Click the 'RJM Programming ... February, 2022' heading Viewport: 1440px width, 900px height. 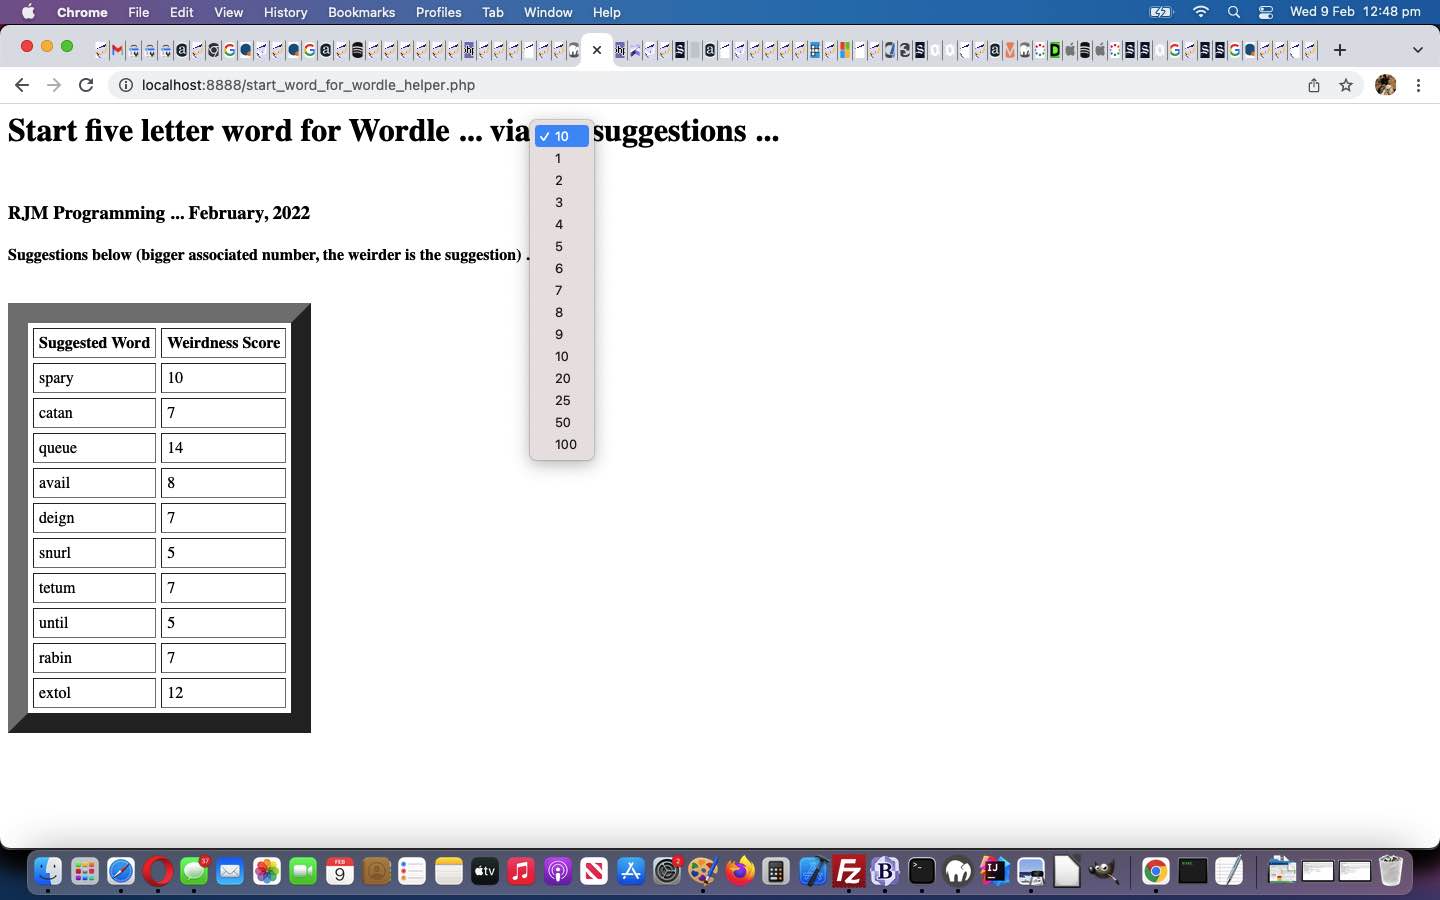tap(159, 213)
